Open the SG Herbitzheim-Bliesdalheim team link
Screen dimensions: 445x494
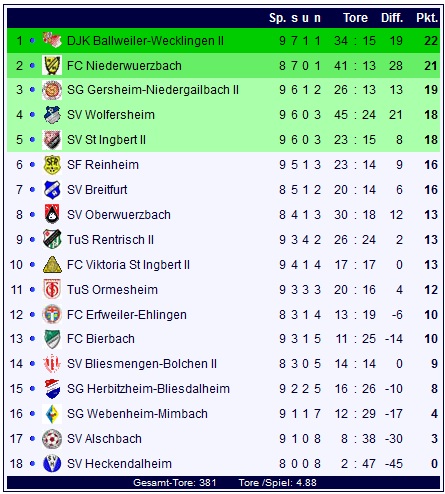click(x=148, y=389)
